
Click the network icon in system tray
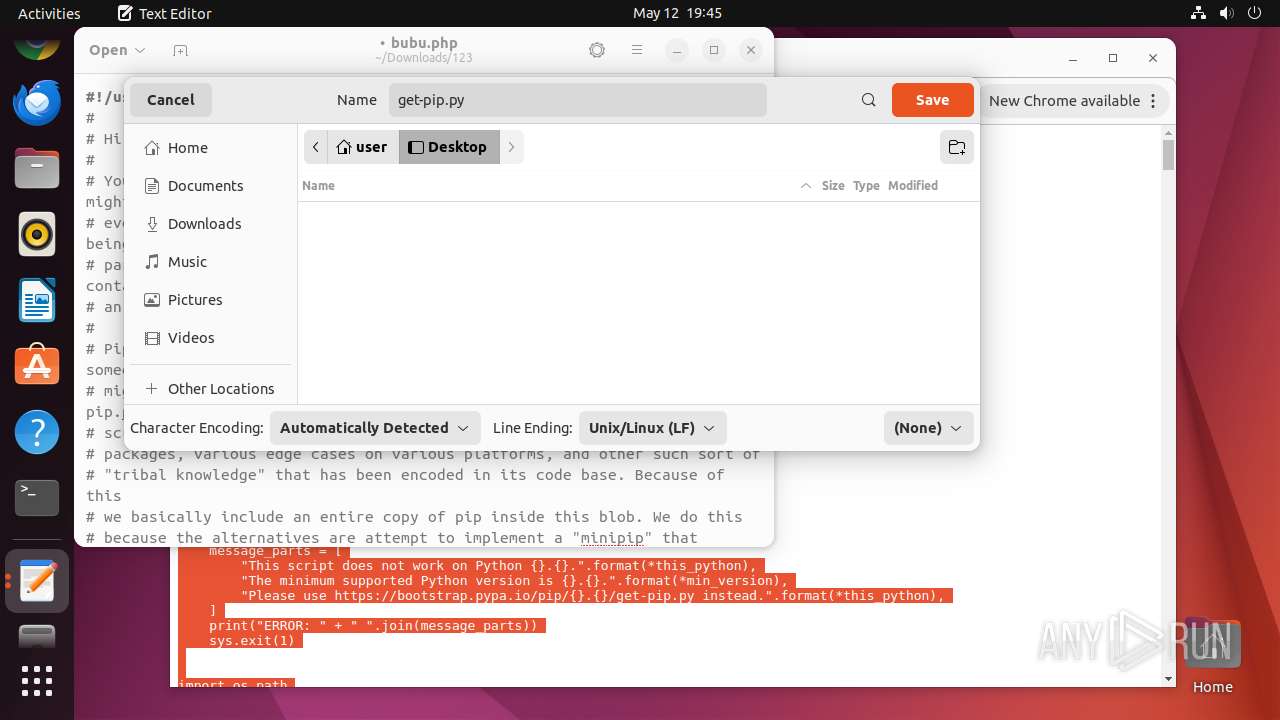1198,13
